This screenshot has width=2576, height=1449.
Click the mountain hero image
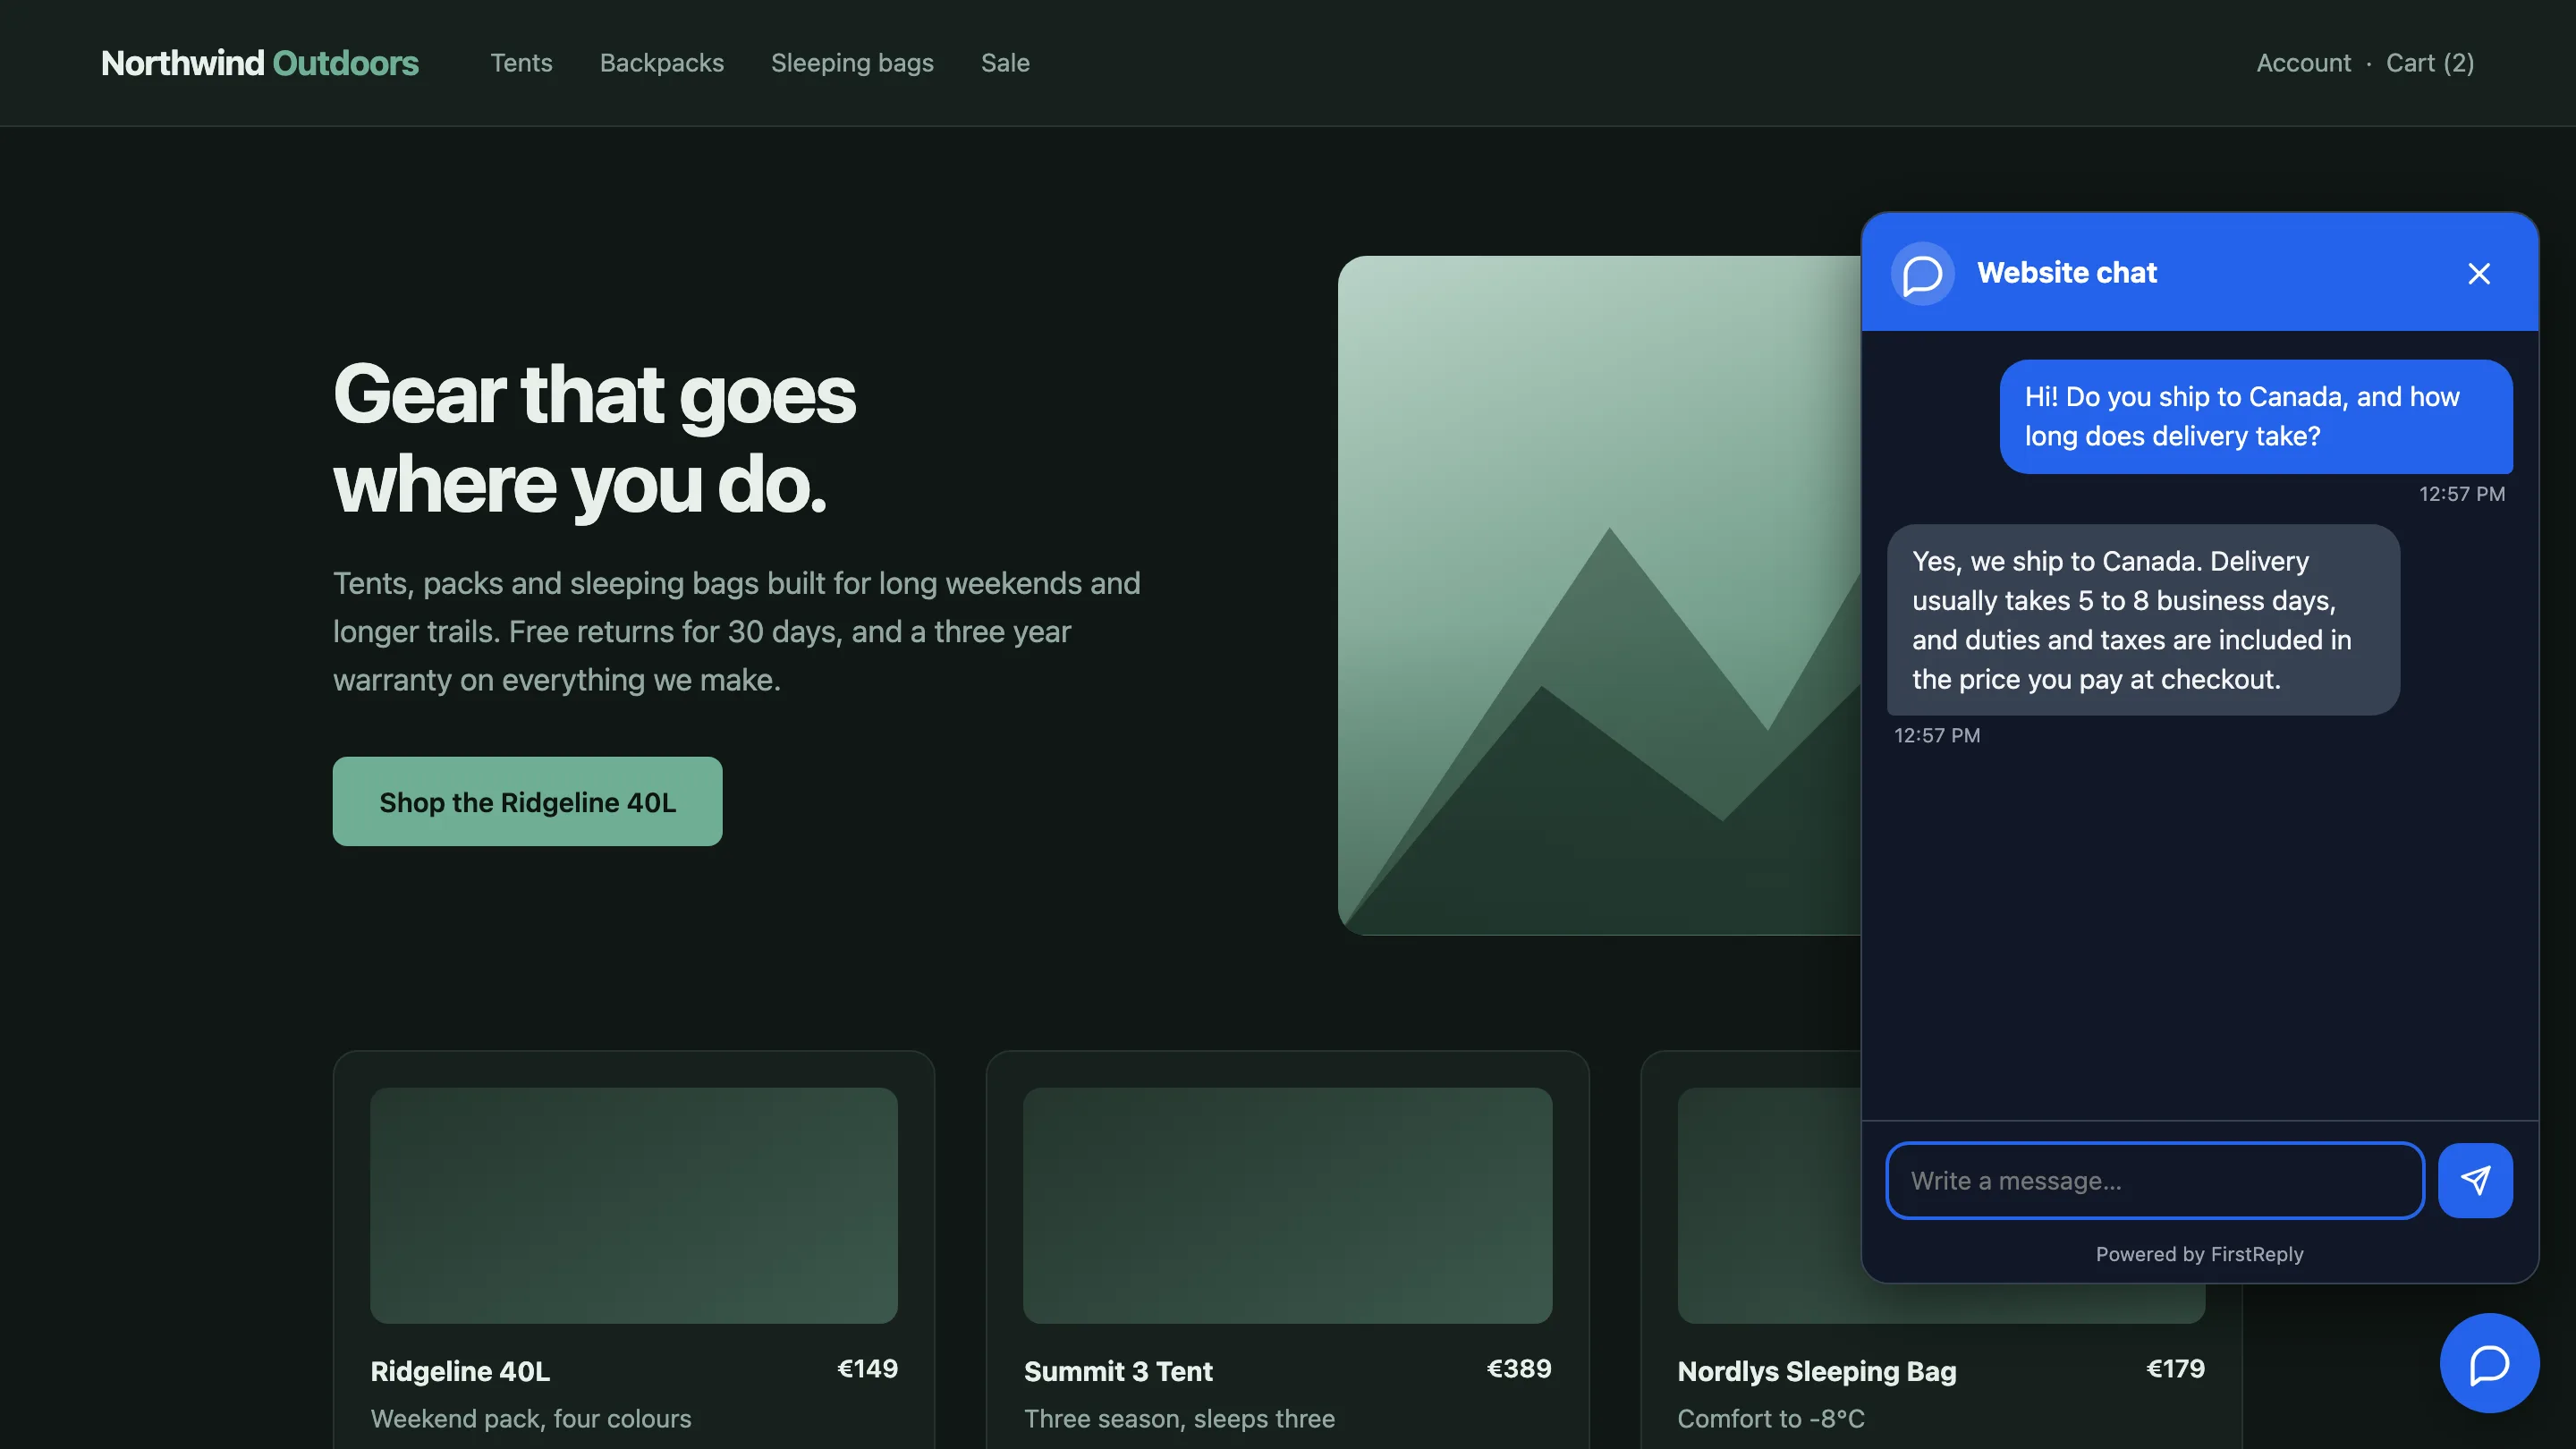click(x=1599, y=596)
